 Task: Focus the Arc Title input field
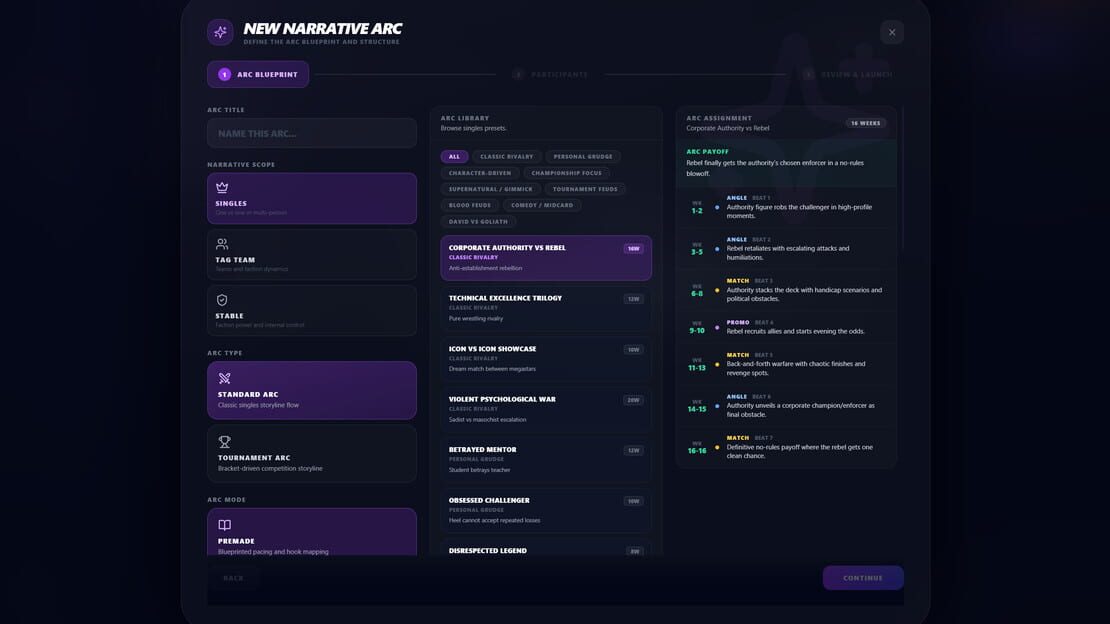pyautogui.click(x=312, y=133)
